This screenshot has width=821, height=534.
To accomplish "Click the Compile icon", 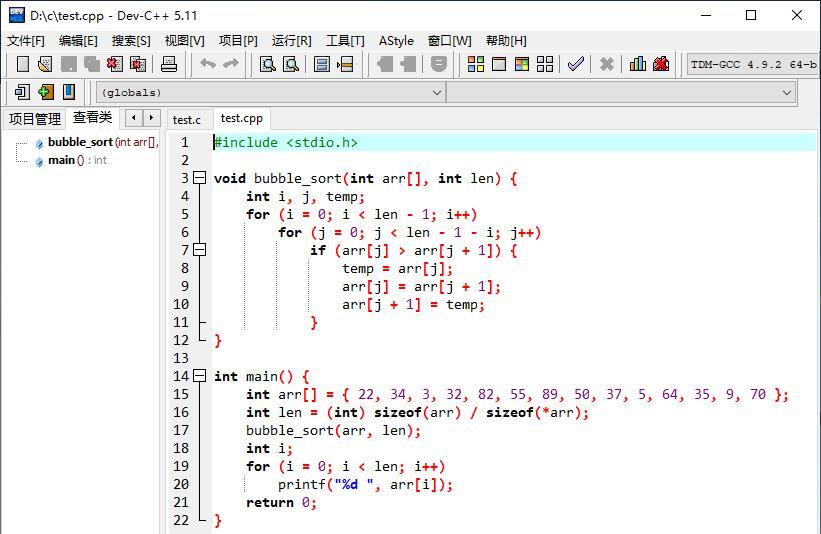I will [475, 64].
